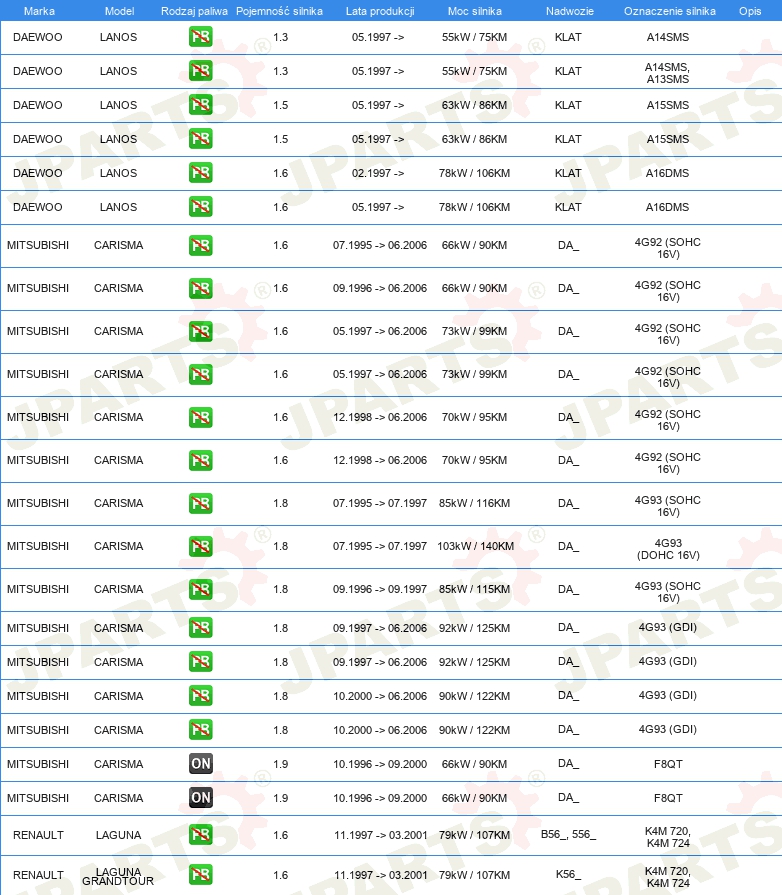Image resolution: width=782 pixels, height=895 pixels.
Task: Click petrol icon in Lanos A14SMS, A13SMS row
Action: point(200,71)
